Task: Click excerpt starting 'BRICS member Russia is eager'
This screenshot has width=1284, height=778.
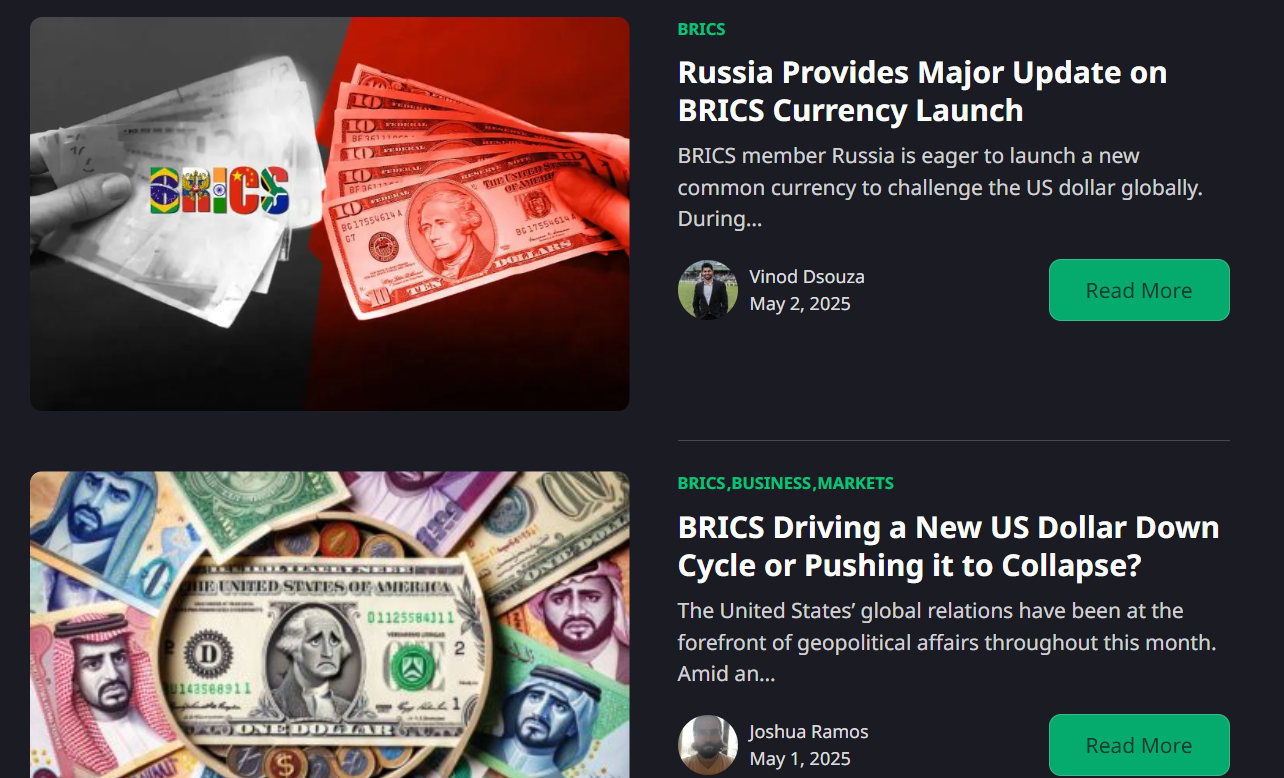Action: pyautogui.click(x=940, y=187)
